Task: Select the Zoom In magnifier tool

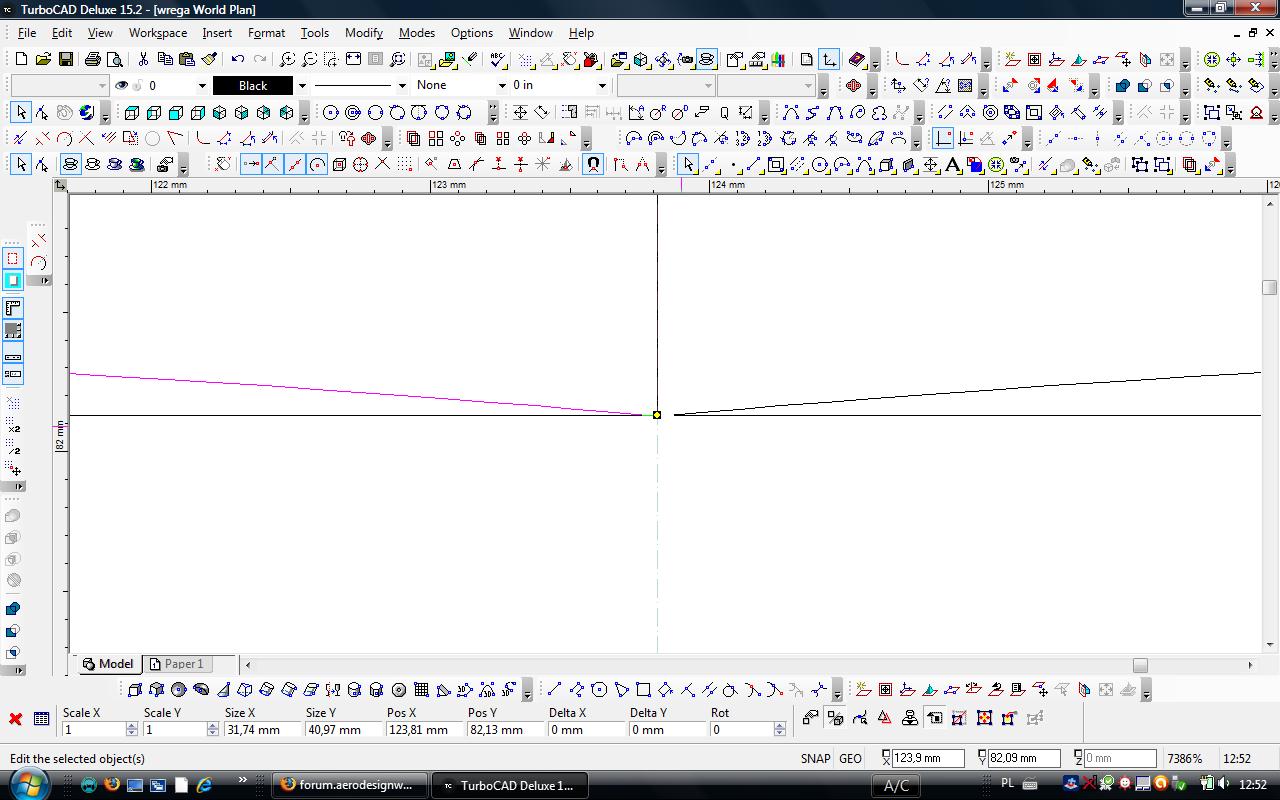Action: pos(287,60)
